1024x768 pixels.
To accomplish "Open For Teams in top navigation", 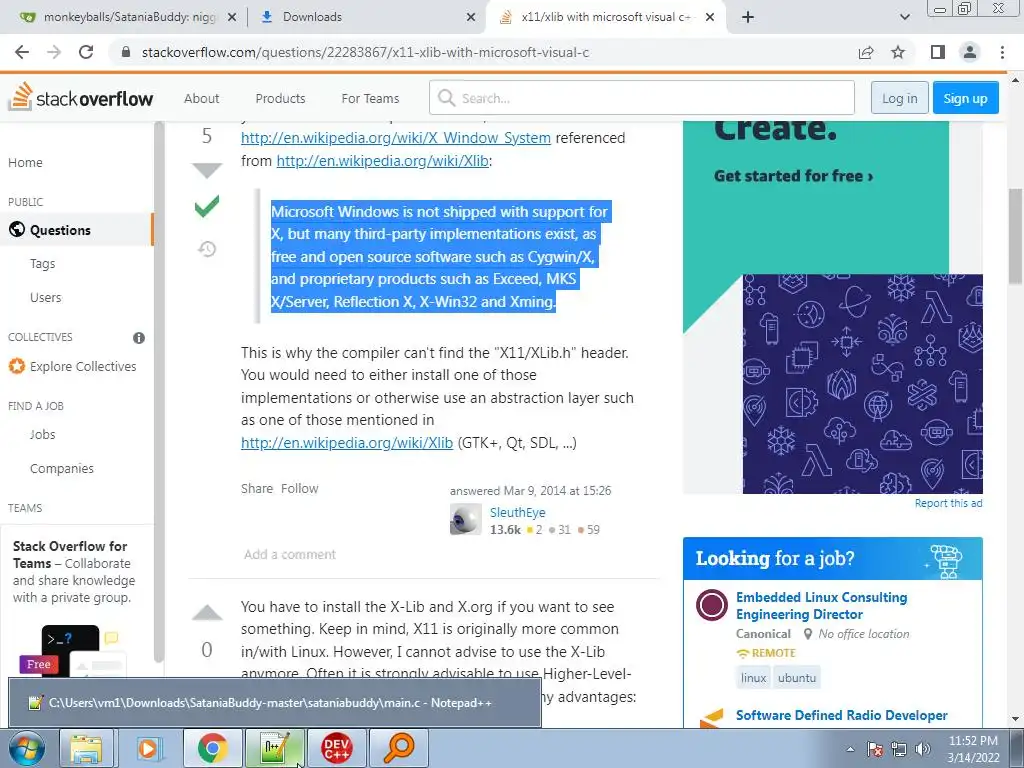I will [370, 99].
